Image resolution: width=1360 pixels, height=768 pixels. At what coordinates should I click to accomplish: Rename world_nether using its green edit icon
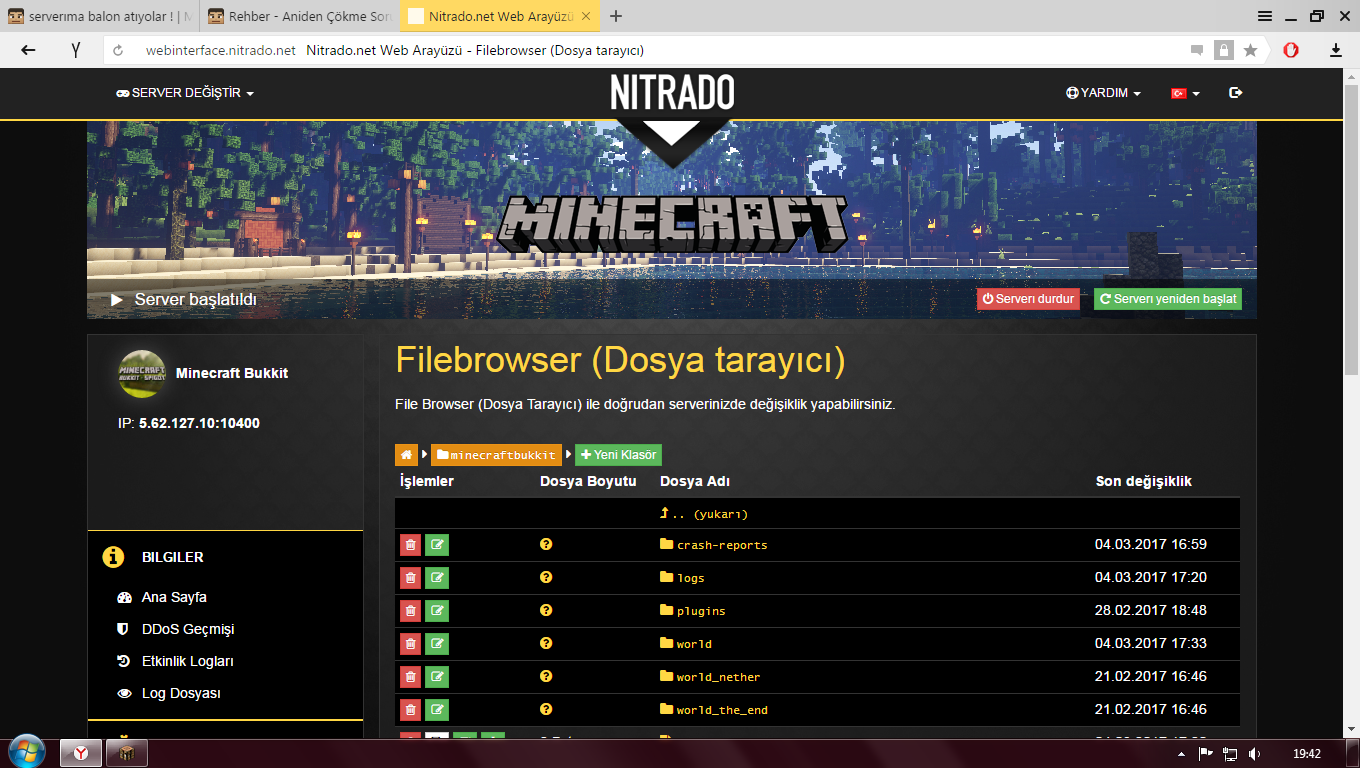pyautogui.click(x=437, y=677)
